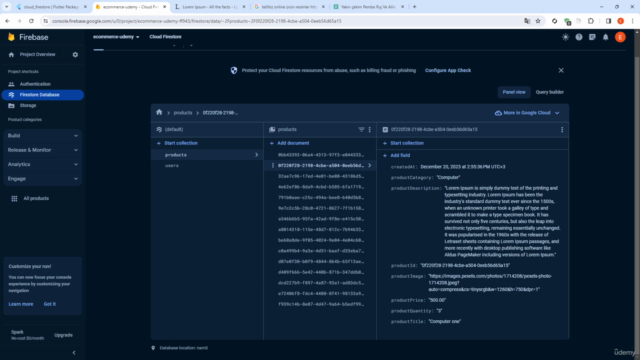Toggle dark theme sun icon
640x360 pixels.
coord(565,37)
